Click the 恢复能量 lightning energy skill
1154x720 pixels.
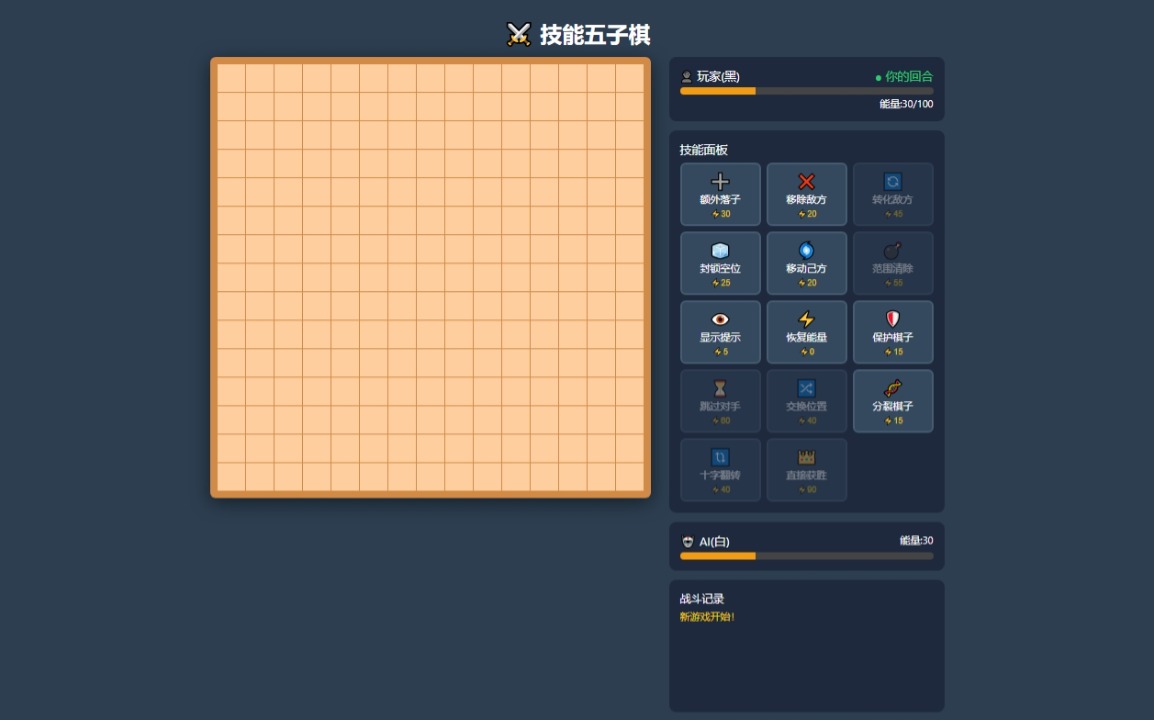807,332
